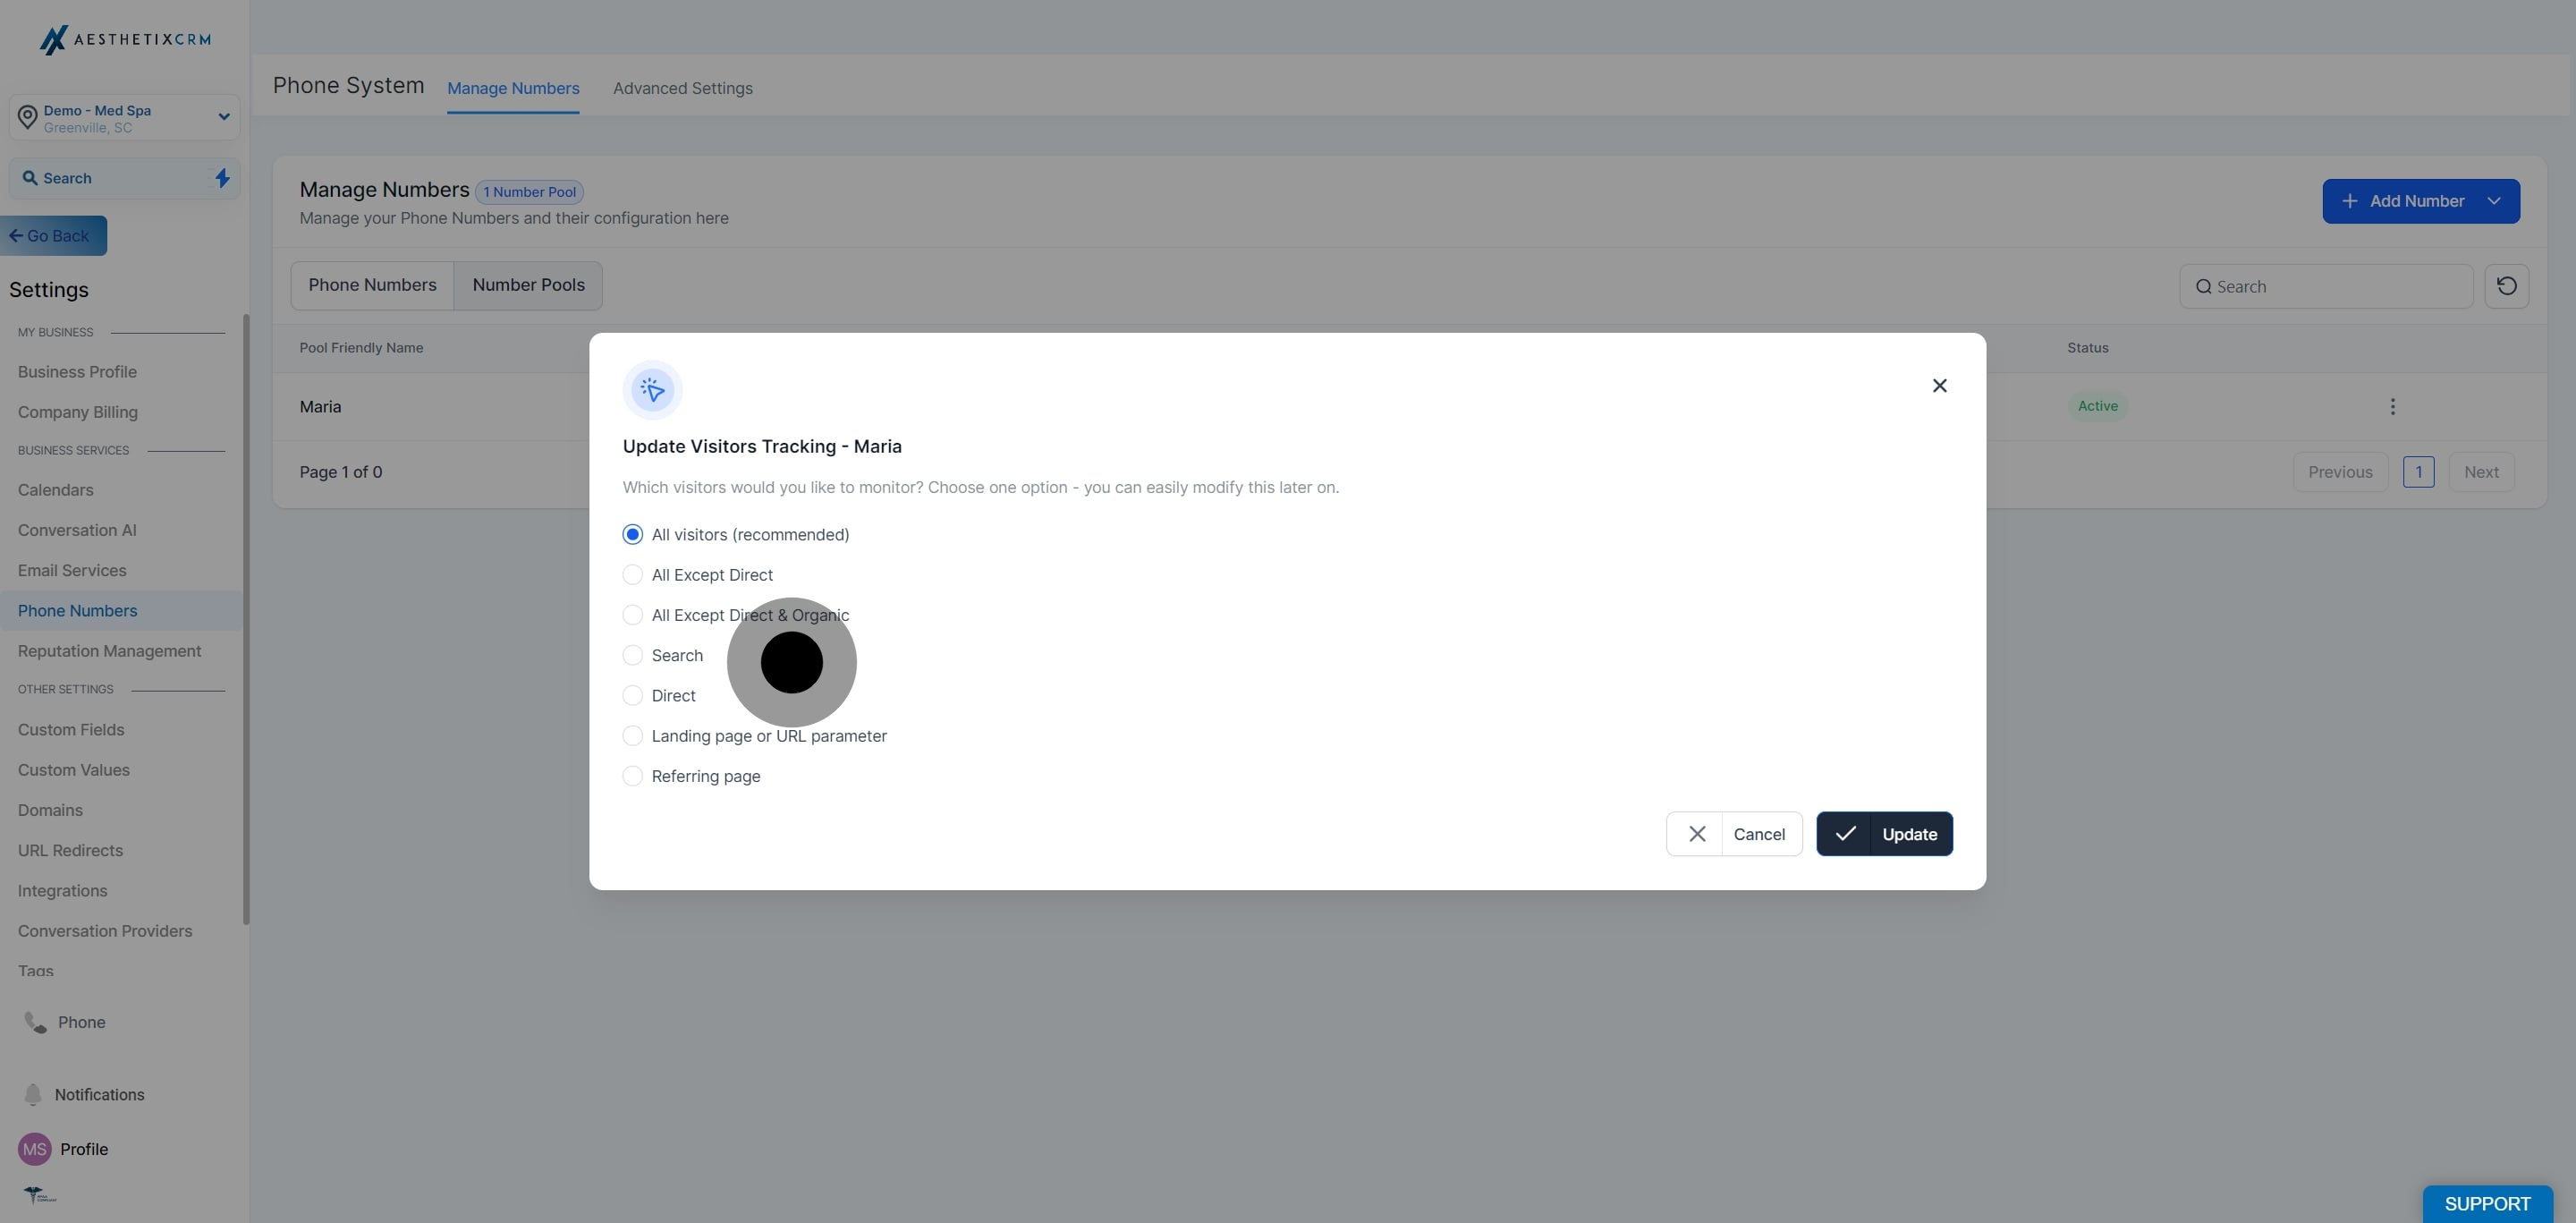Click inside the table search field
The height and width of the screenshot is (1223, 2576).
tap(2325, 286)
